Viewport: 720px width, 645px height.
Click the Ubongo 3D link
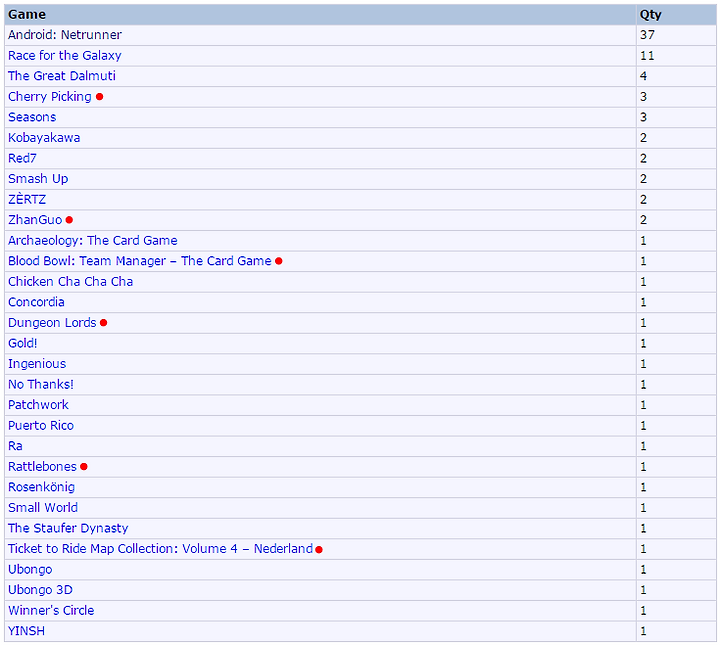pyautogui.click(x=40, y=590)
